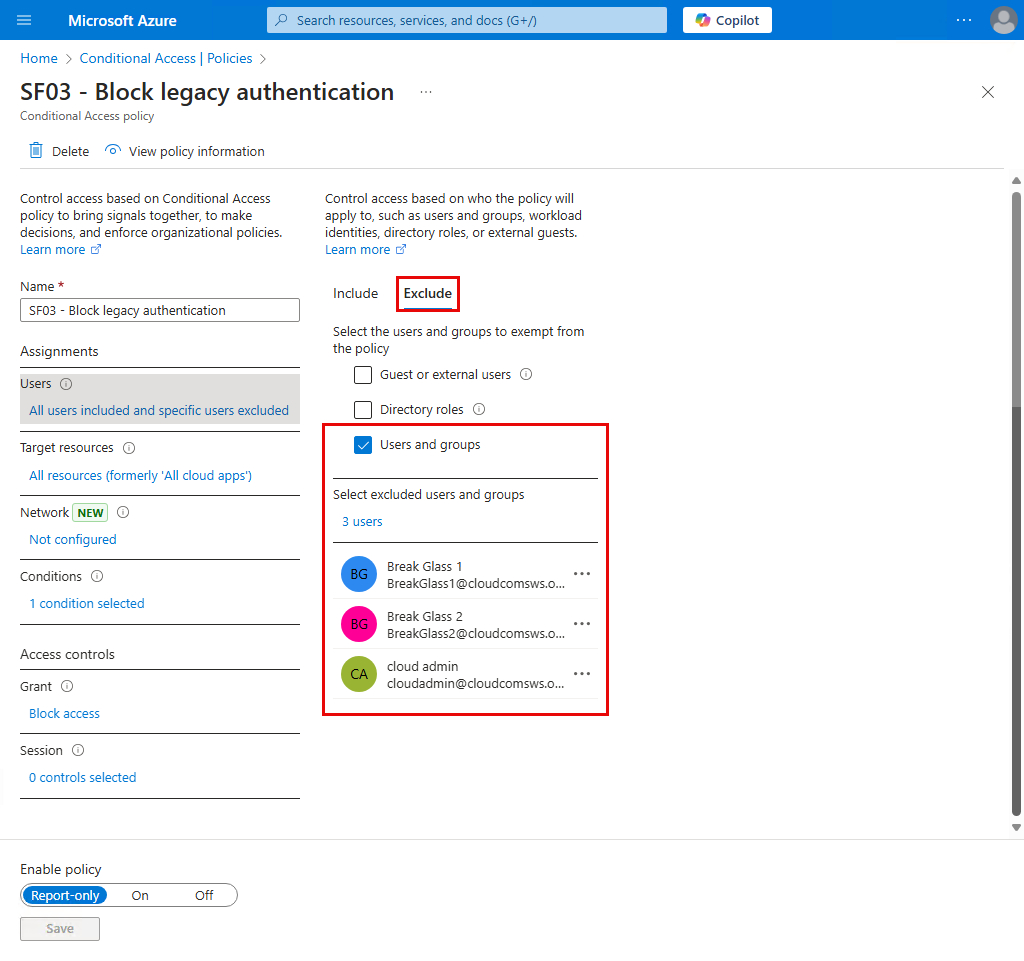Set Enable policy to On
Screen dimensions: 1024x961
[x=140, y=895]
